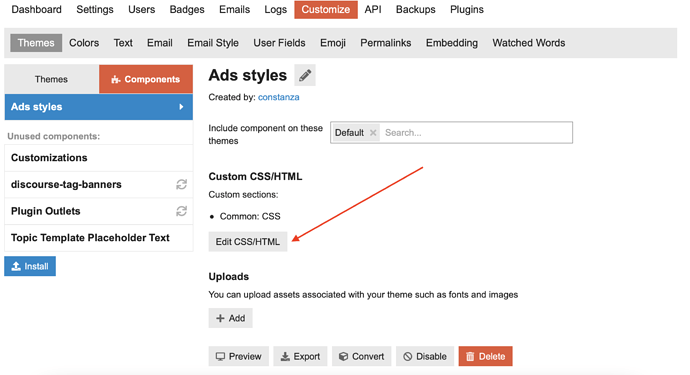Viewport: 690px width, 375px height.
Task: Click the Install button
Action: click(30, 266)
